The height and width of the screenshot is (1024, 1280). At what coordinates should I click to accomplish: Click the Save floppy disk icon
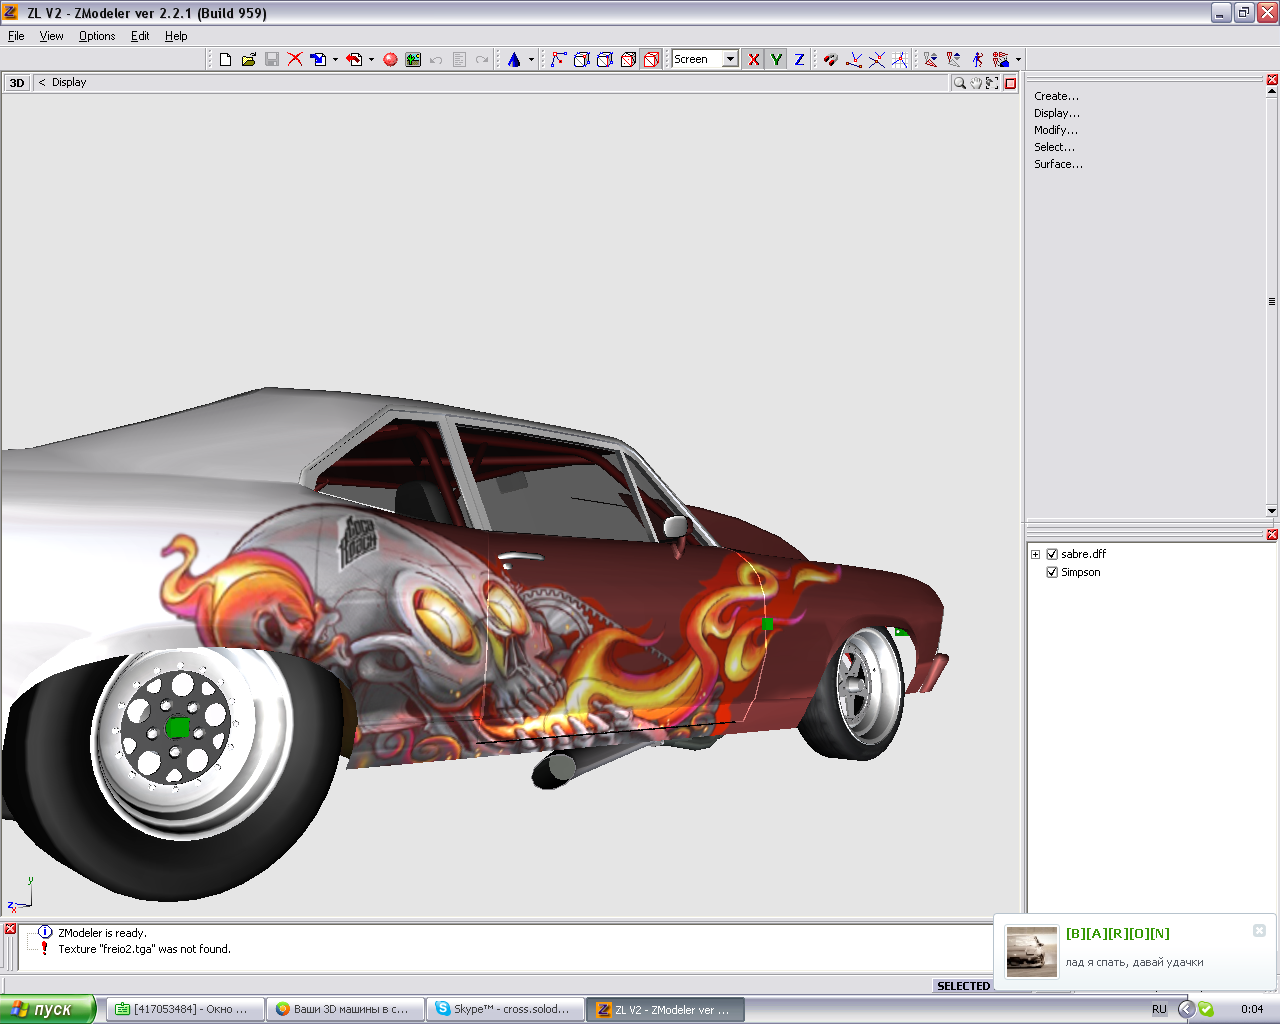point(271,59)
